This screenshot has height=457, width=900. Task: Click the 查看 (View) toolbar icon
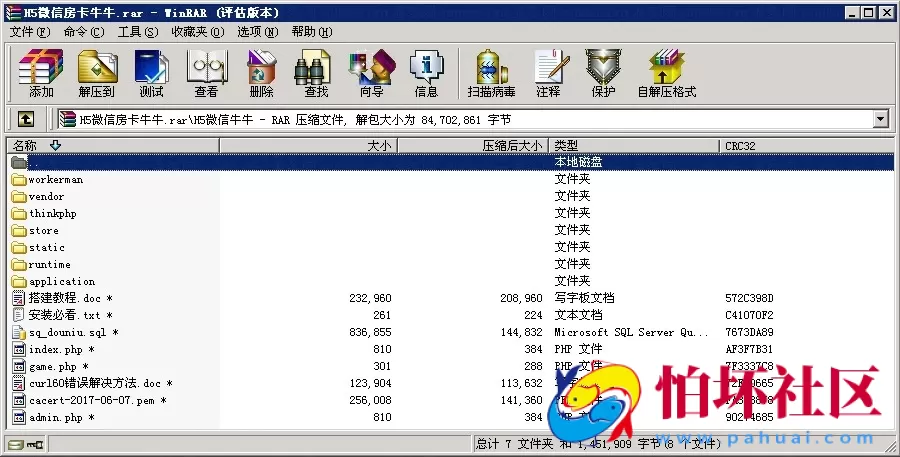coord(207,73)
